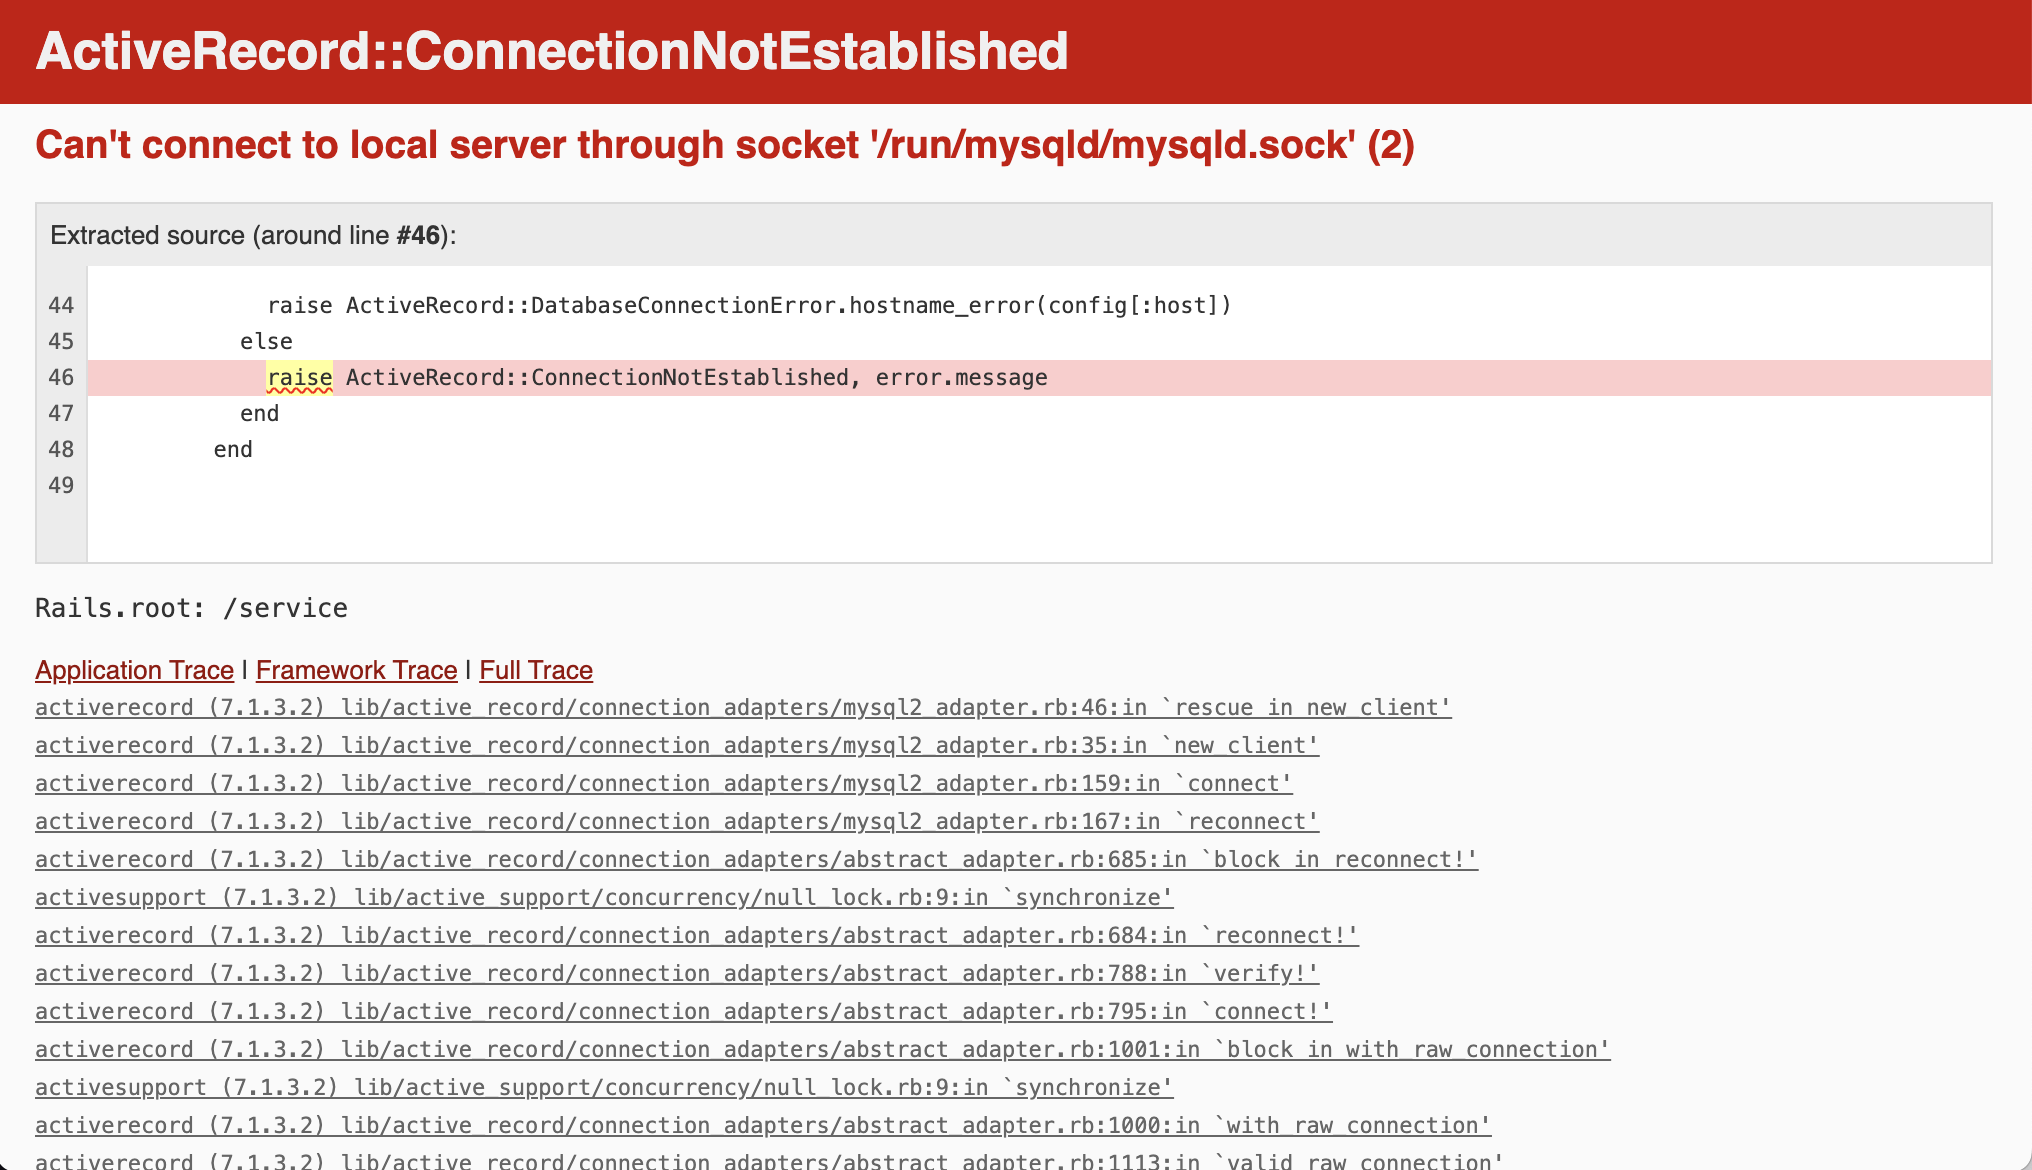Open the 'block in with_raw_connection' trace entry
2032x1170 pixels.
(821, 1049)
